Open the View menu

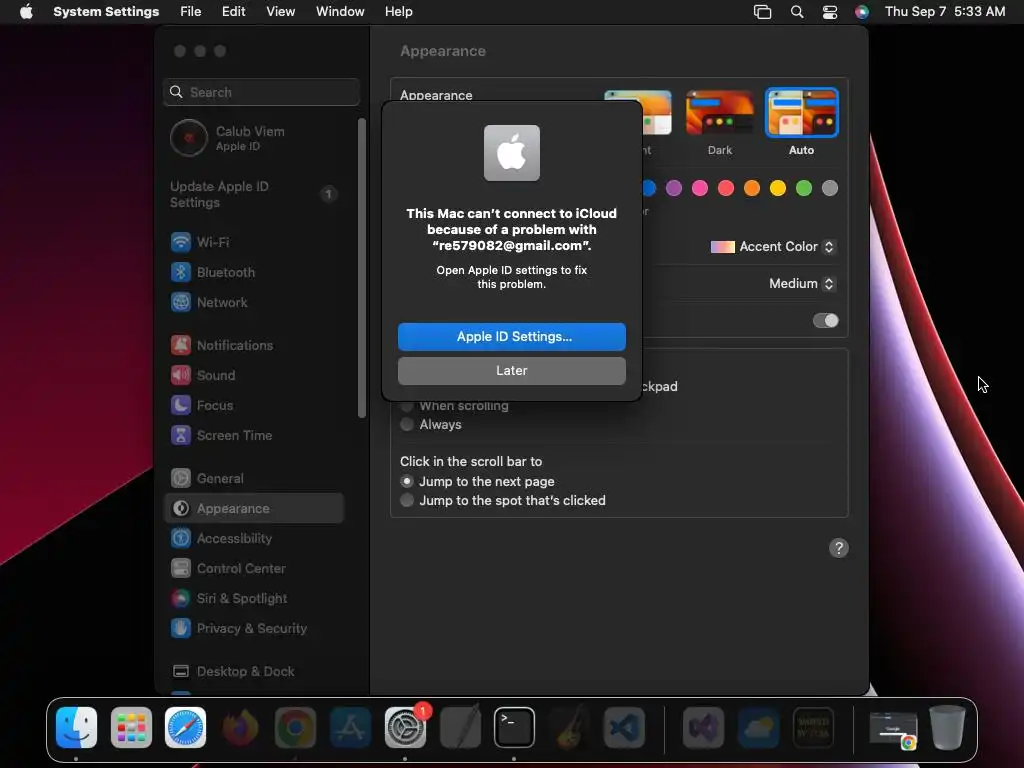pyautogui.click(x=280, y=12)
